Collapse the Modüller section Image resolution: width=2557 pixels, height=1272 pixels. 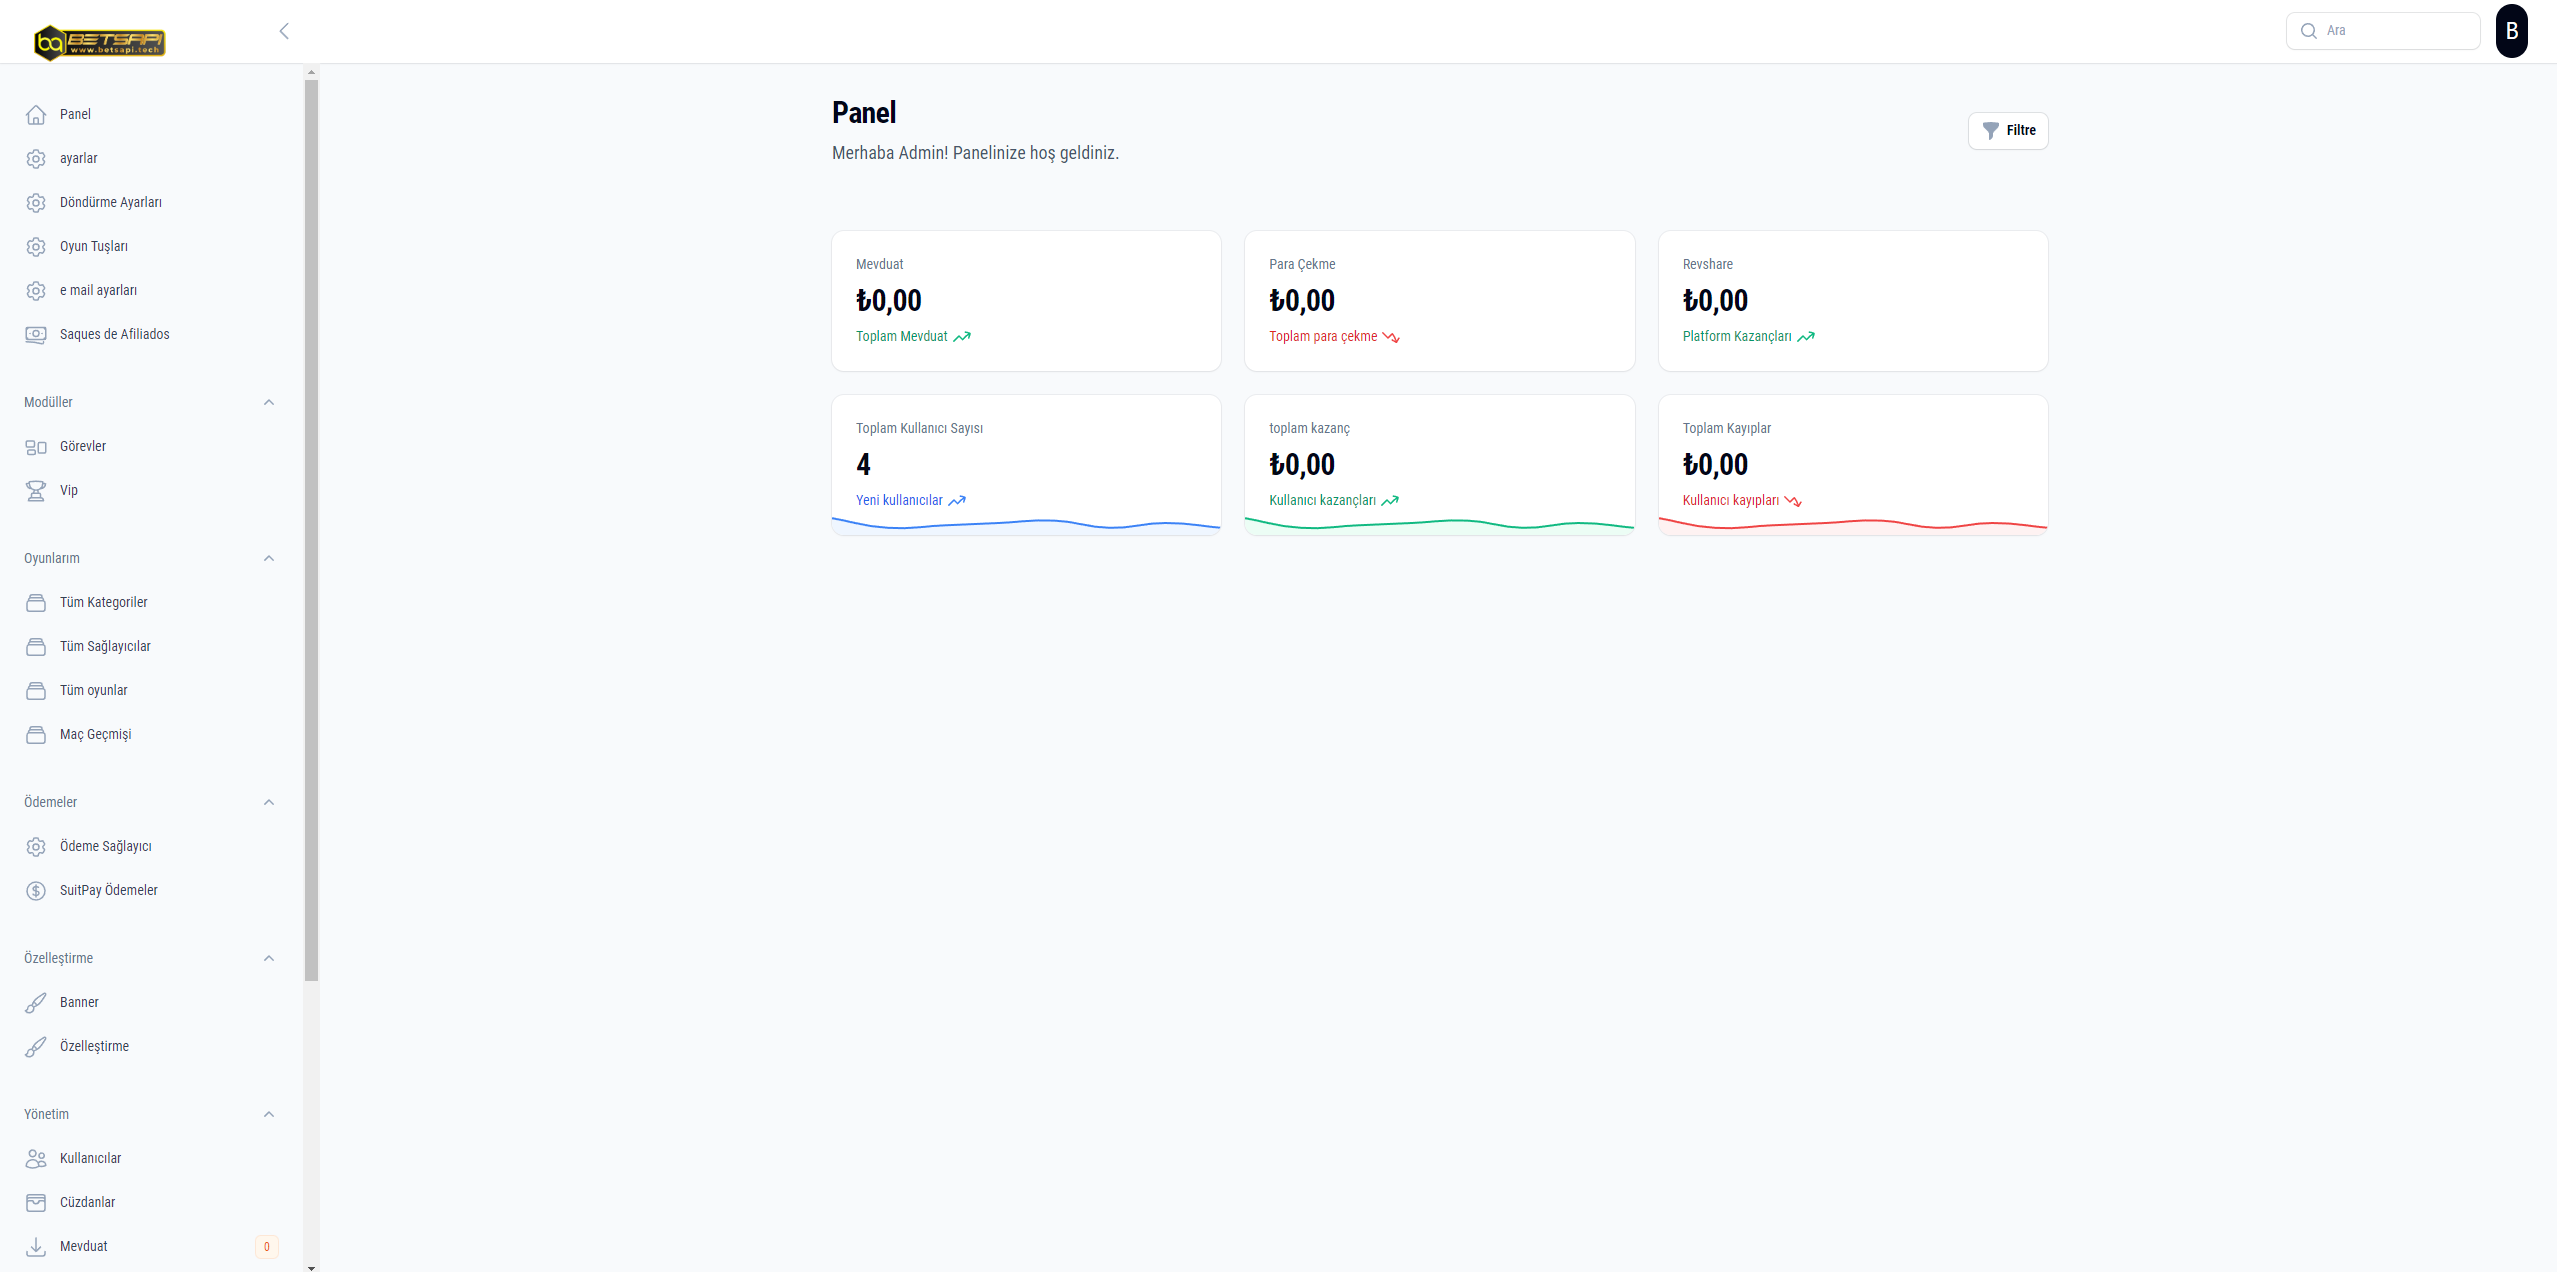pyautogui.click(x=268, y=402)
